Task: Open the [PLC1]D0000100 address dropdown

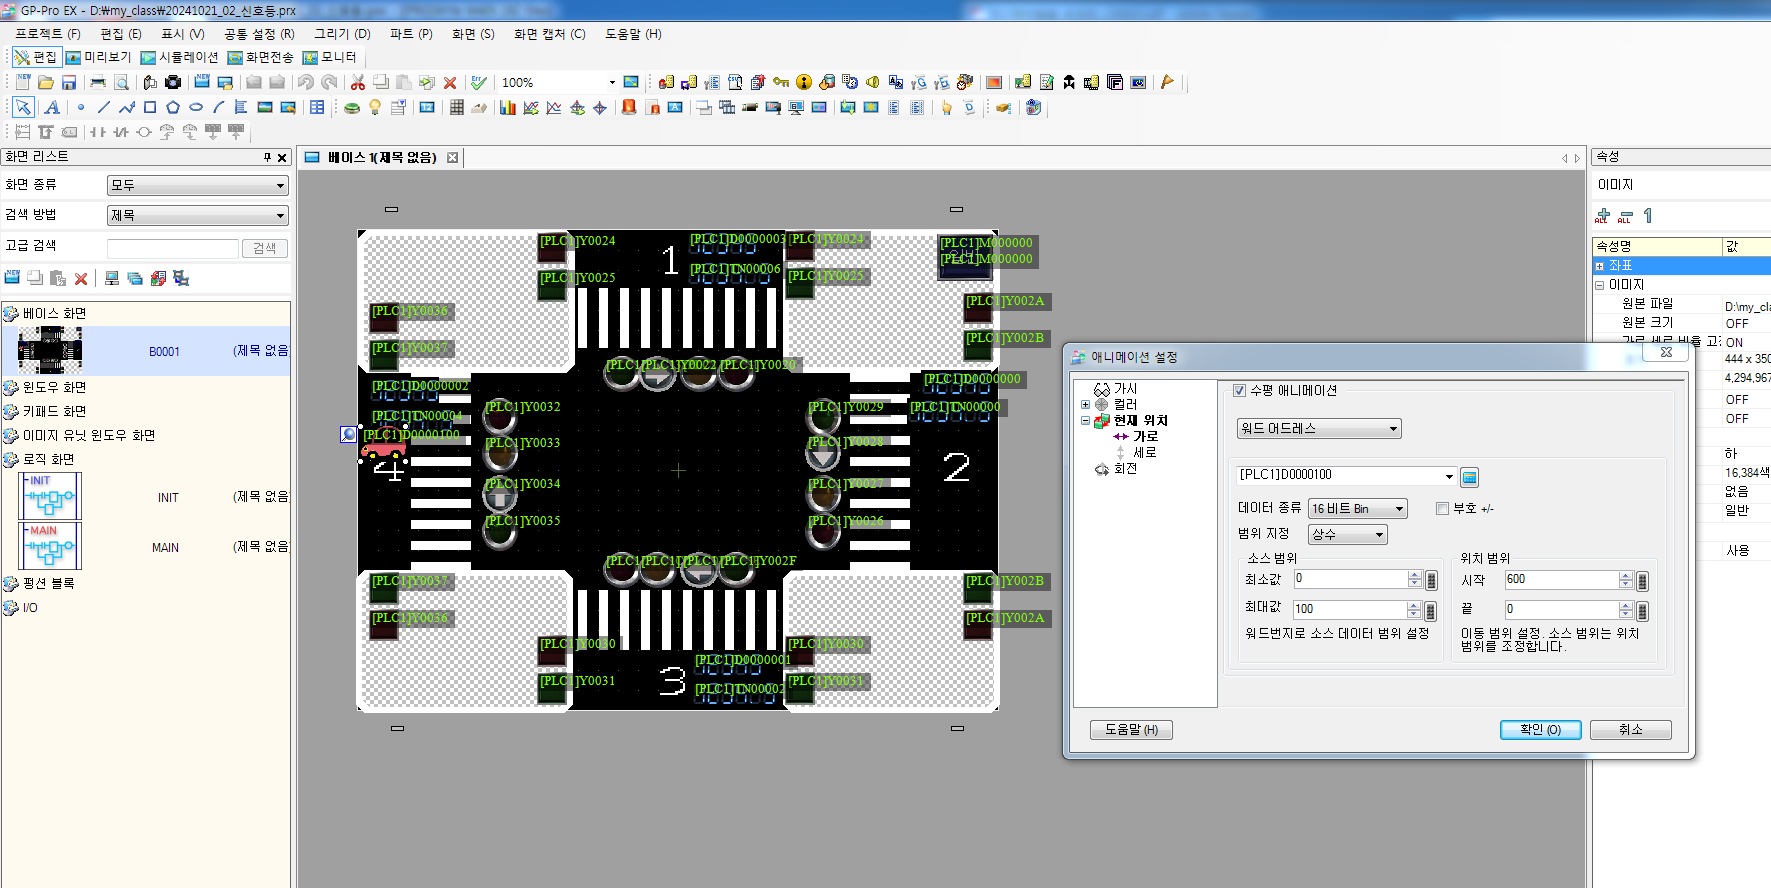Action: coord(1449,476)
